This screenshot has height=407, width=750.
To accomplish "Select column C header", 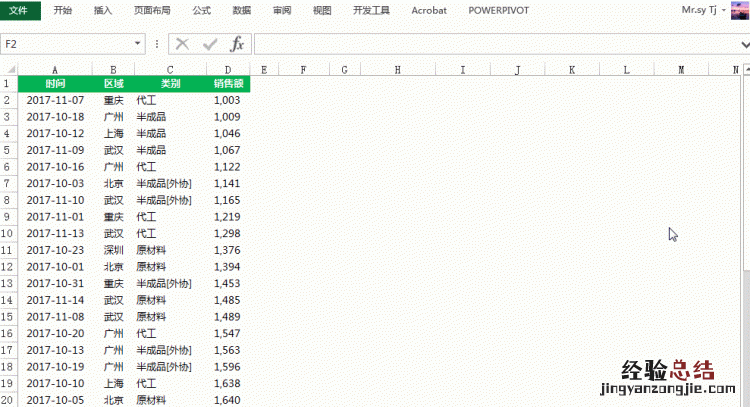I will (x=169, y=70).
